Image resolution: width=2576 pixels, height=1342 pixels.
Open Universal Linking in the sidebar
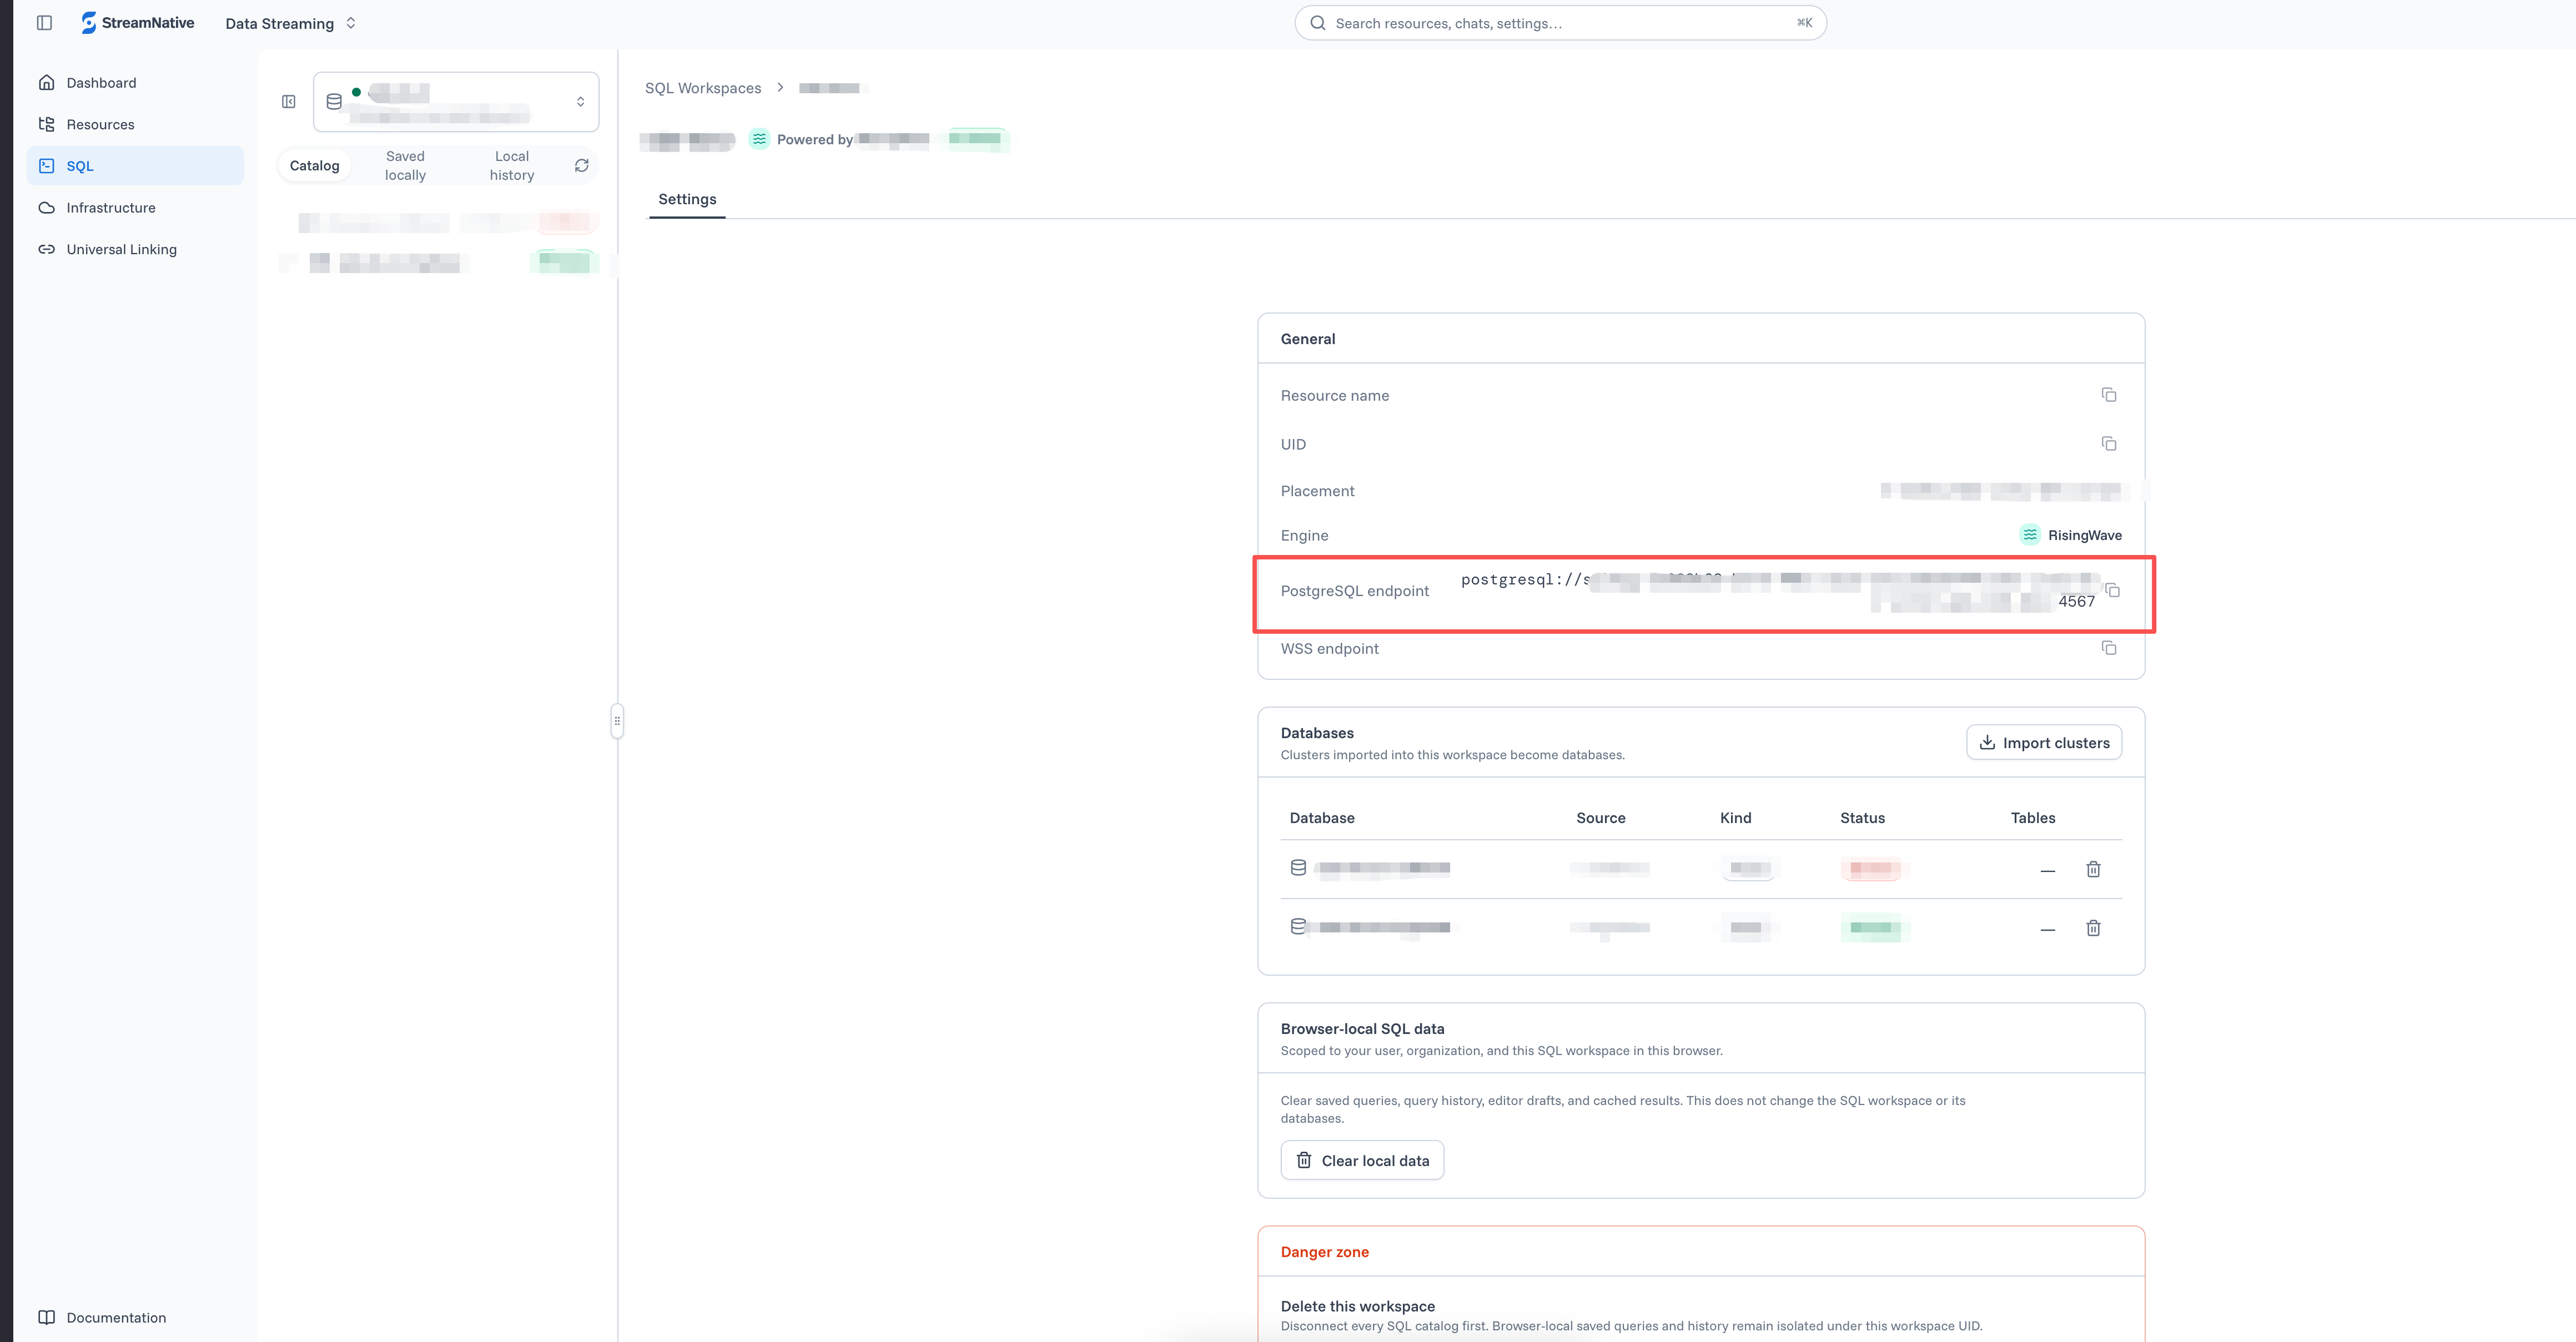pos(135,250)
